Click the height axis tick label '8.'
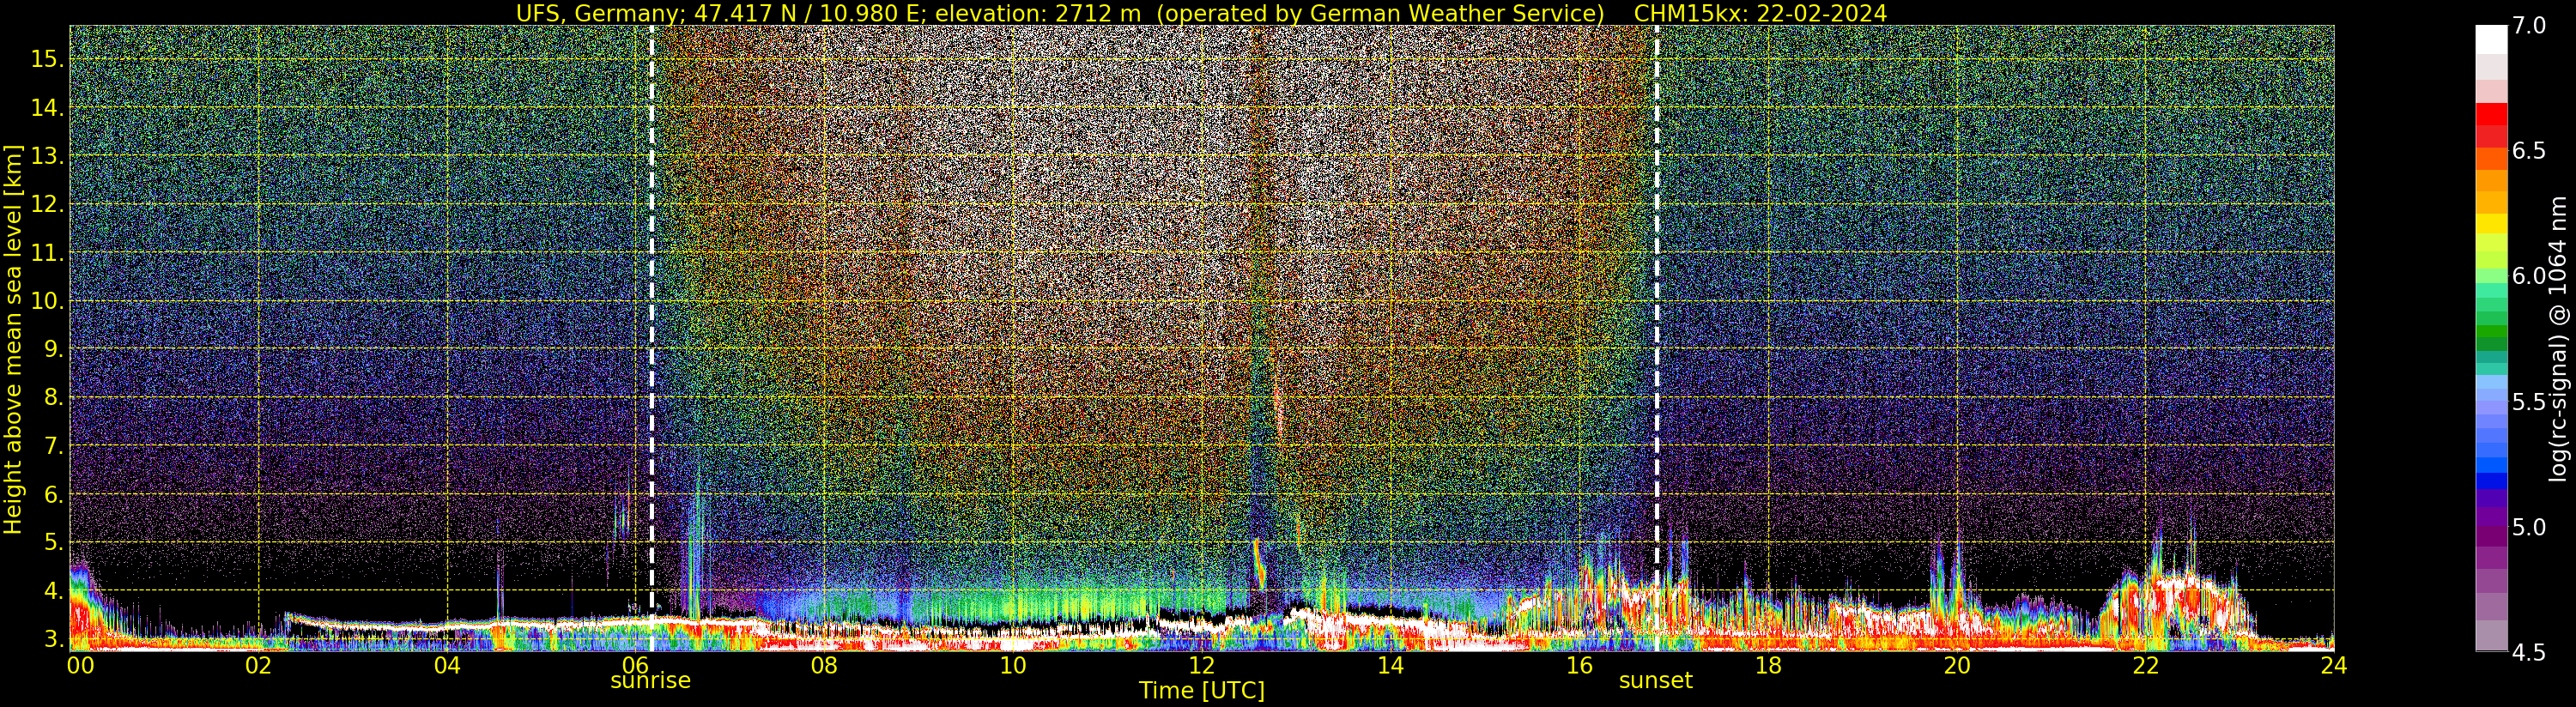 [53, 397]
